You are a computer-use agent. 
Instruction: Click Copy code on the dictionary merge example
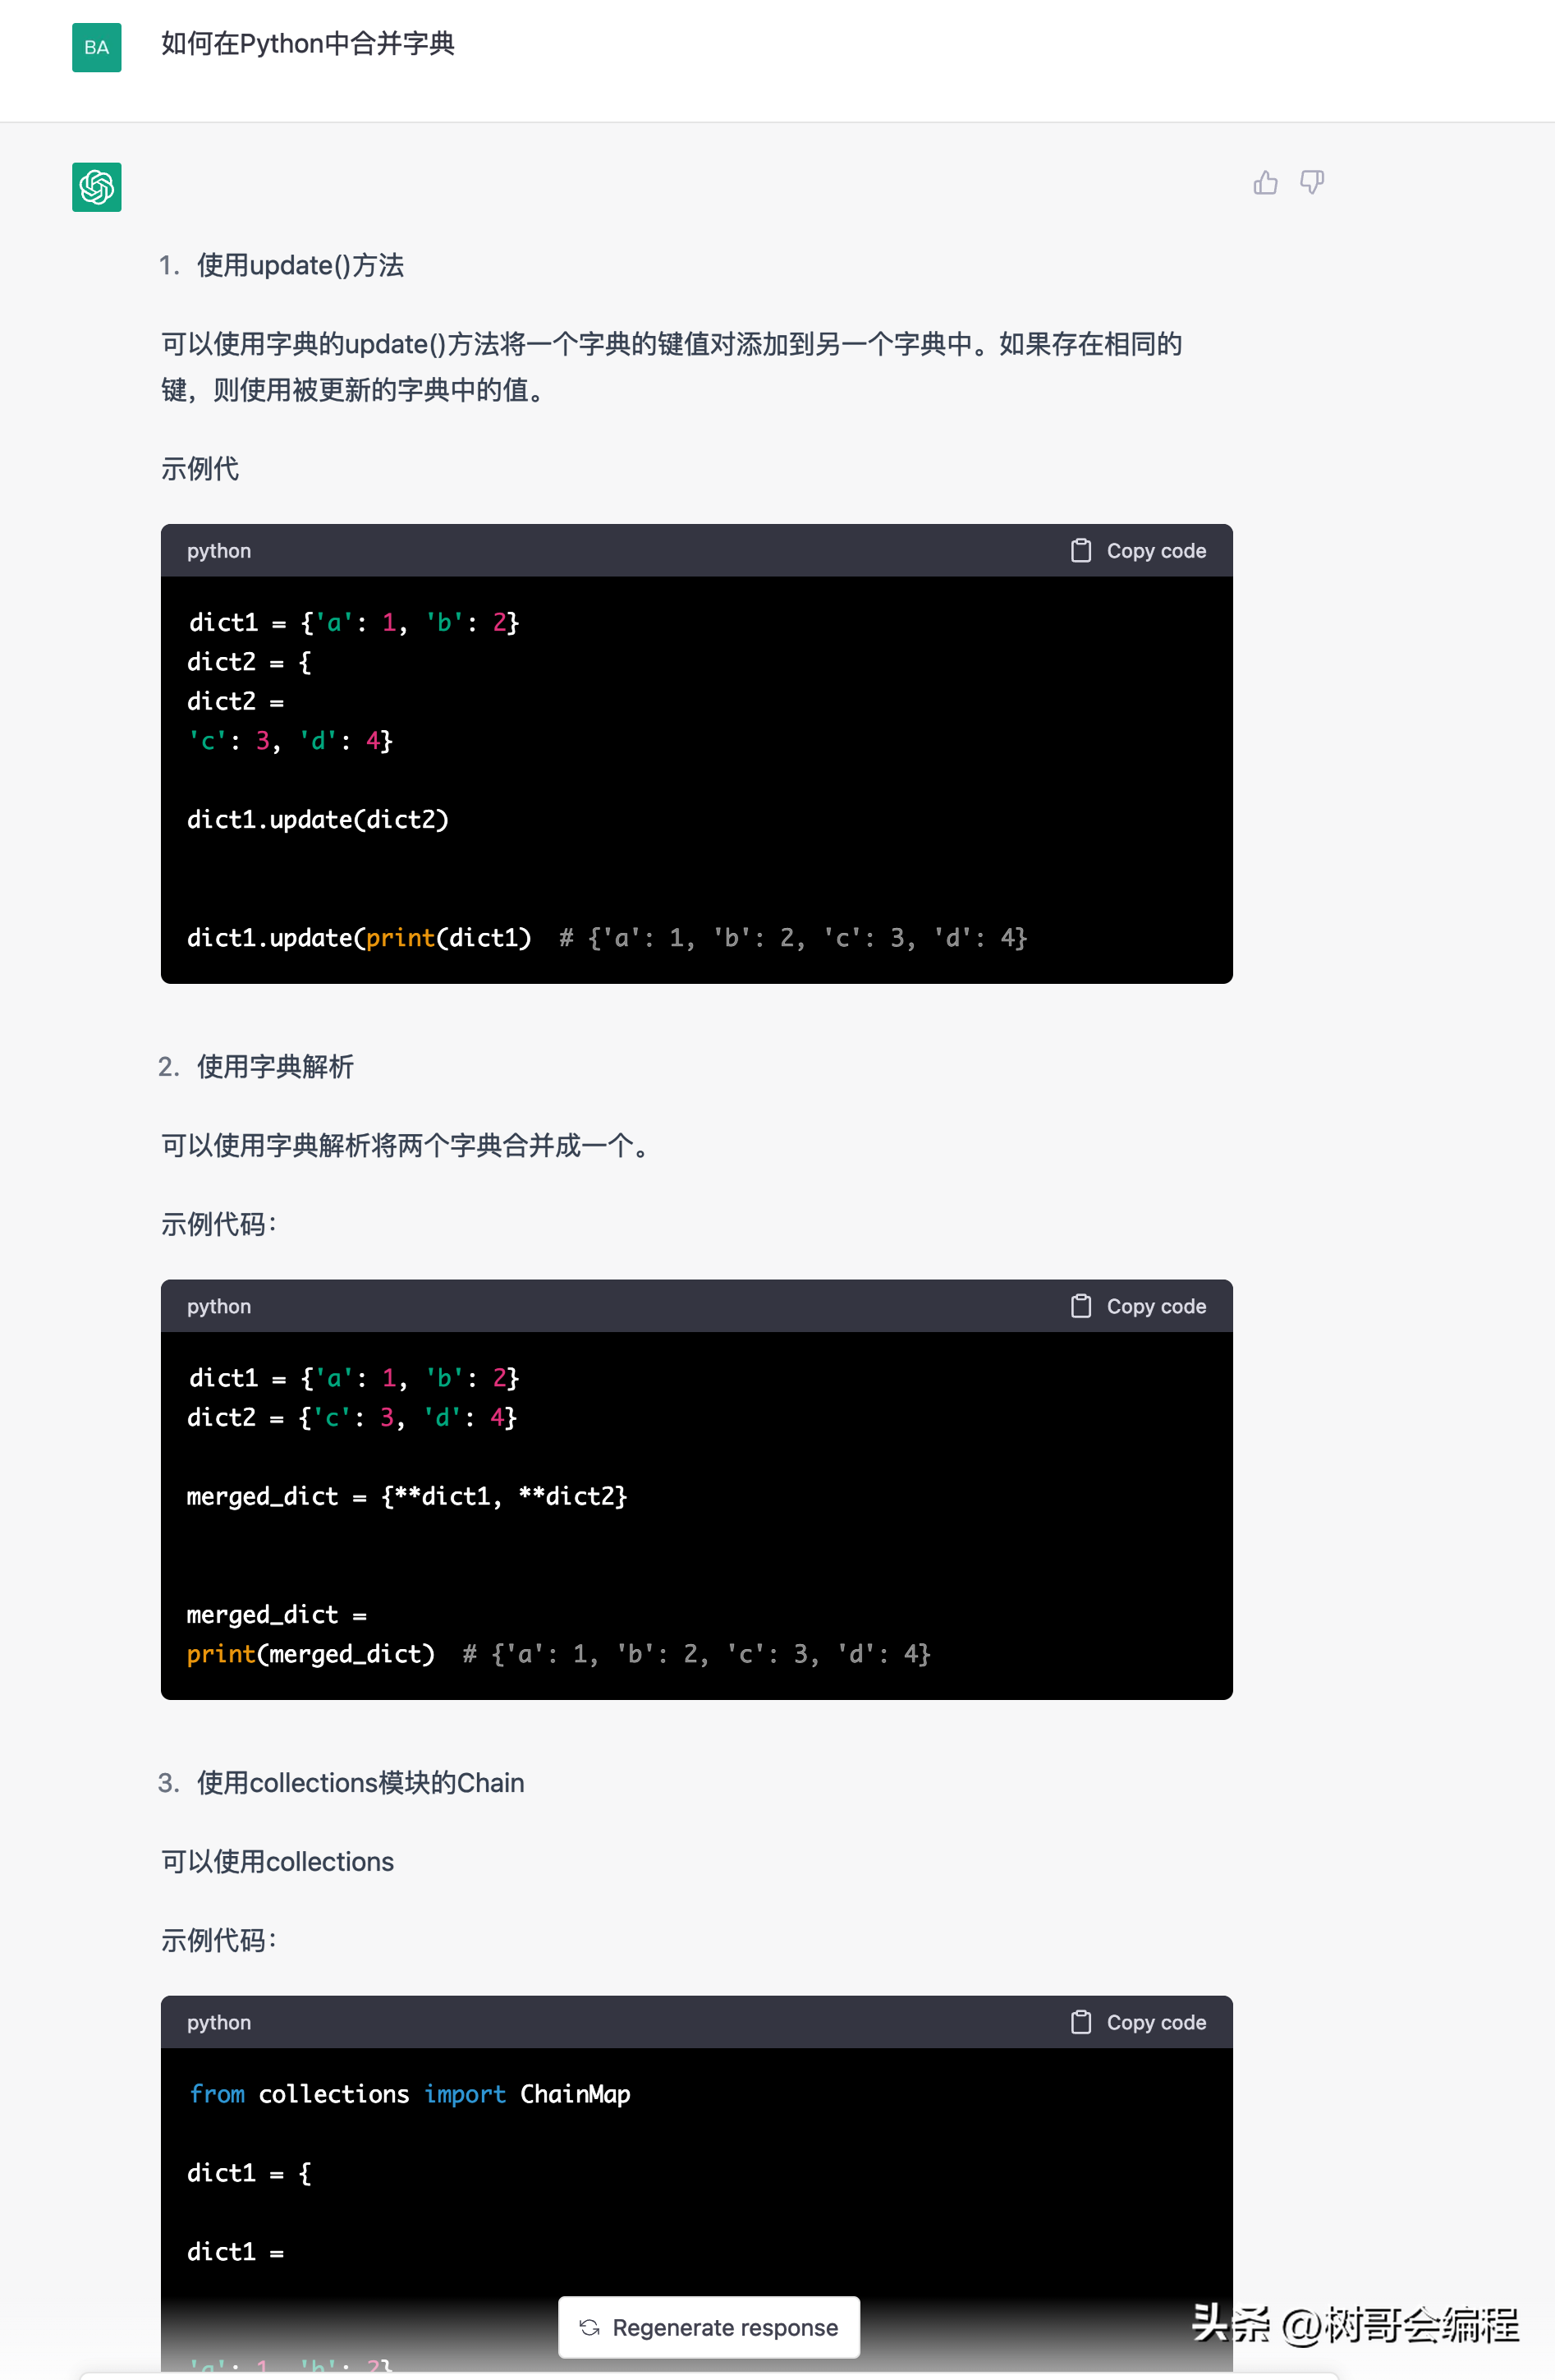[1155, 1306]
